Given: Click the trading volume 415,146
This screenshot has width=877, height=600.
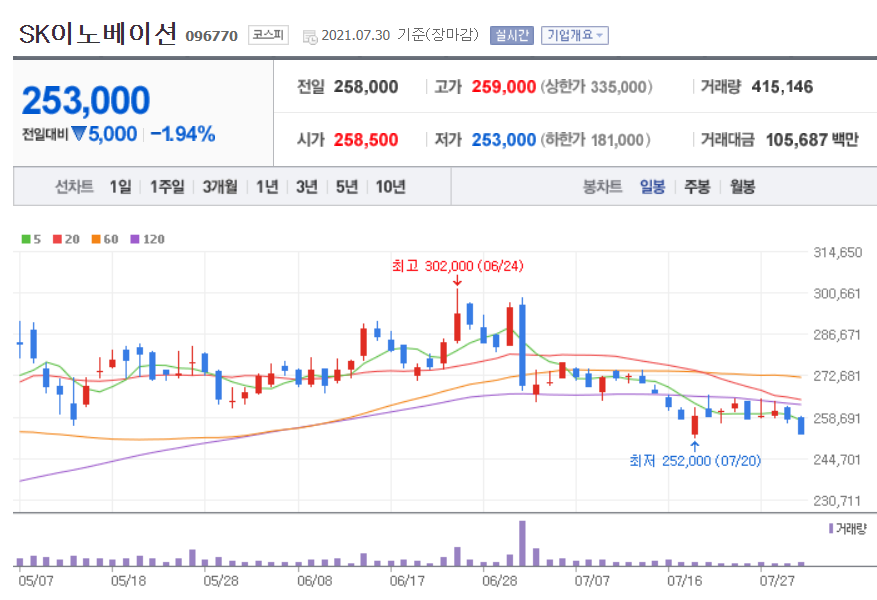Looking at the screenshot, I should point(782,87).
